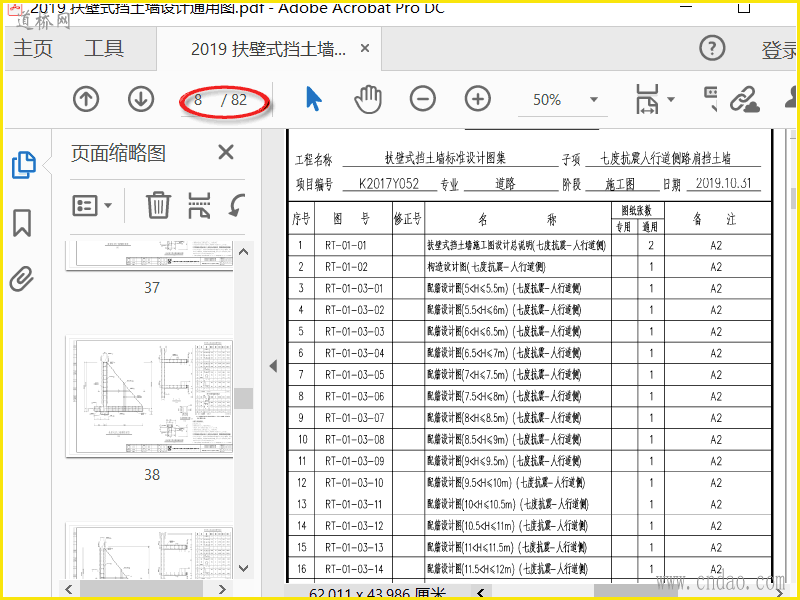The width and height of the screenshot is (800, 600).
Task: Close the 2019 扶壁式挡土墙 document tab
Action: 365,48
